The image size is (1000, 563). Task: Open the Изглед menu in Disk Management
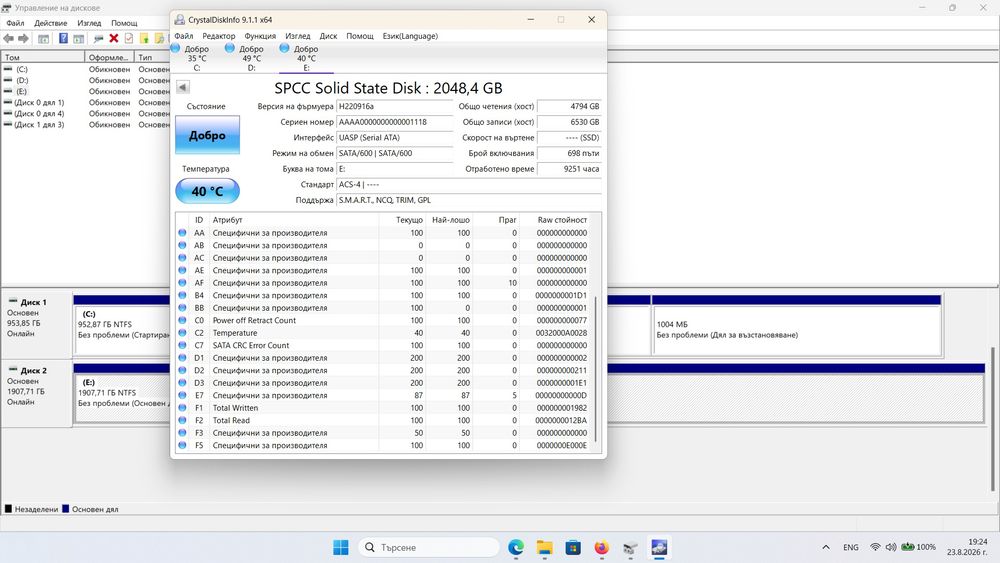coord(89,23)
